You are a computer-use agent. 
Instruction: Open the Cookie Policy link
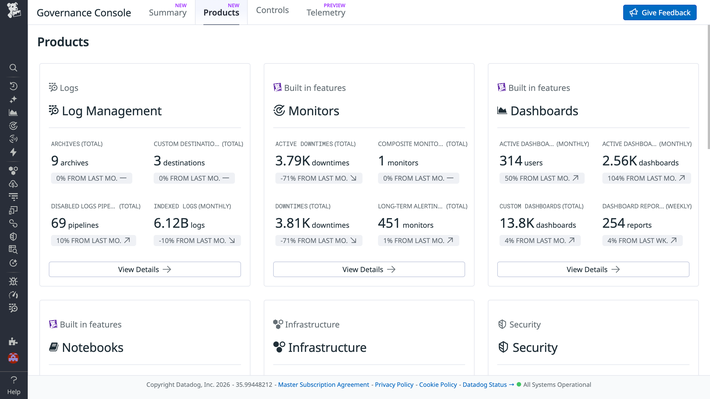pos(437,385)
